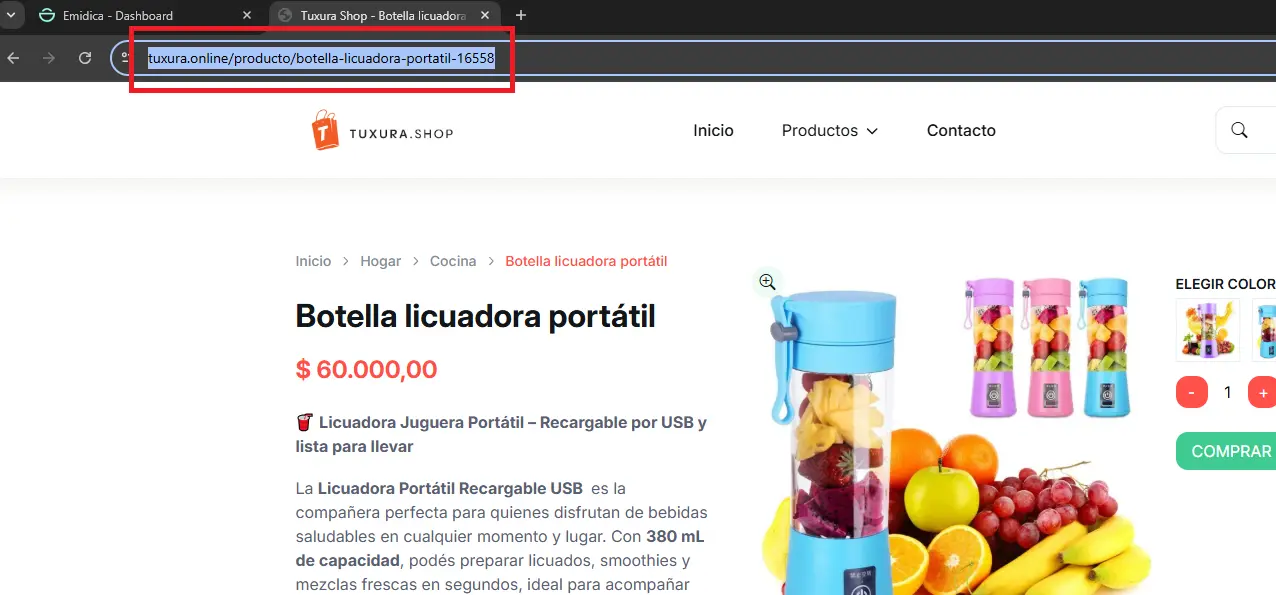Image resolution: width=1276 pixels, height=595 pixels.
Task: Click the browser back arrow
Action: click(x=13, y=58)
